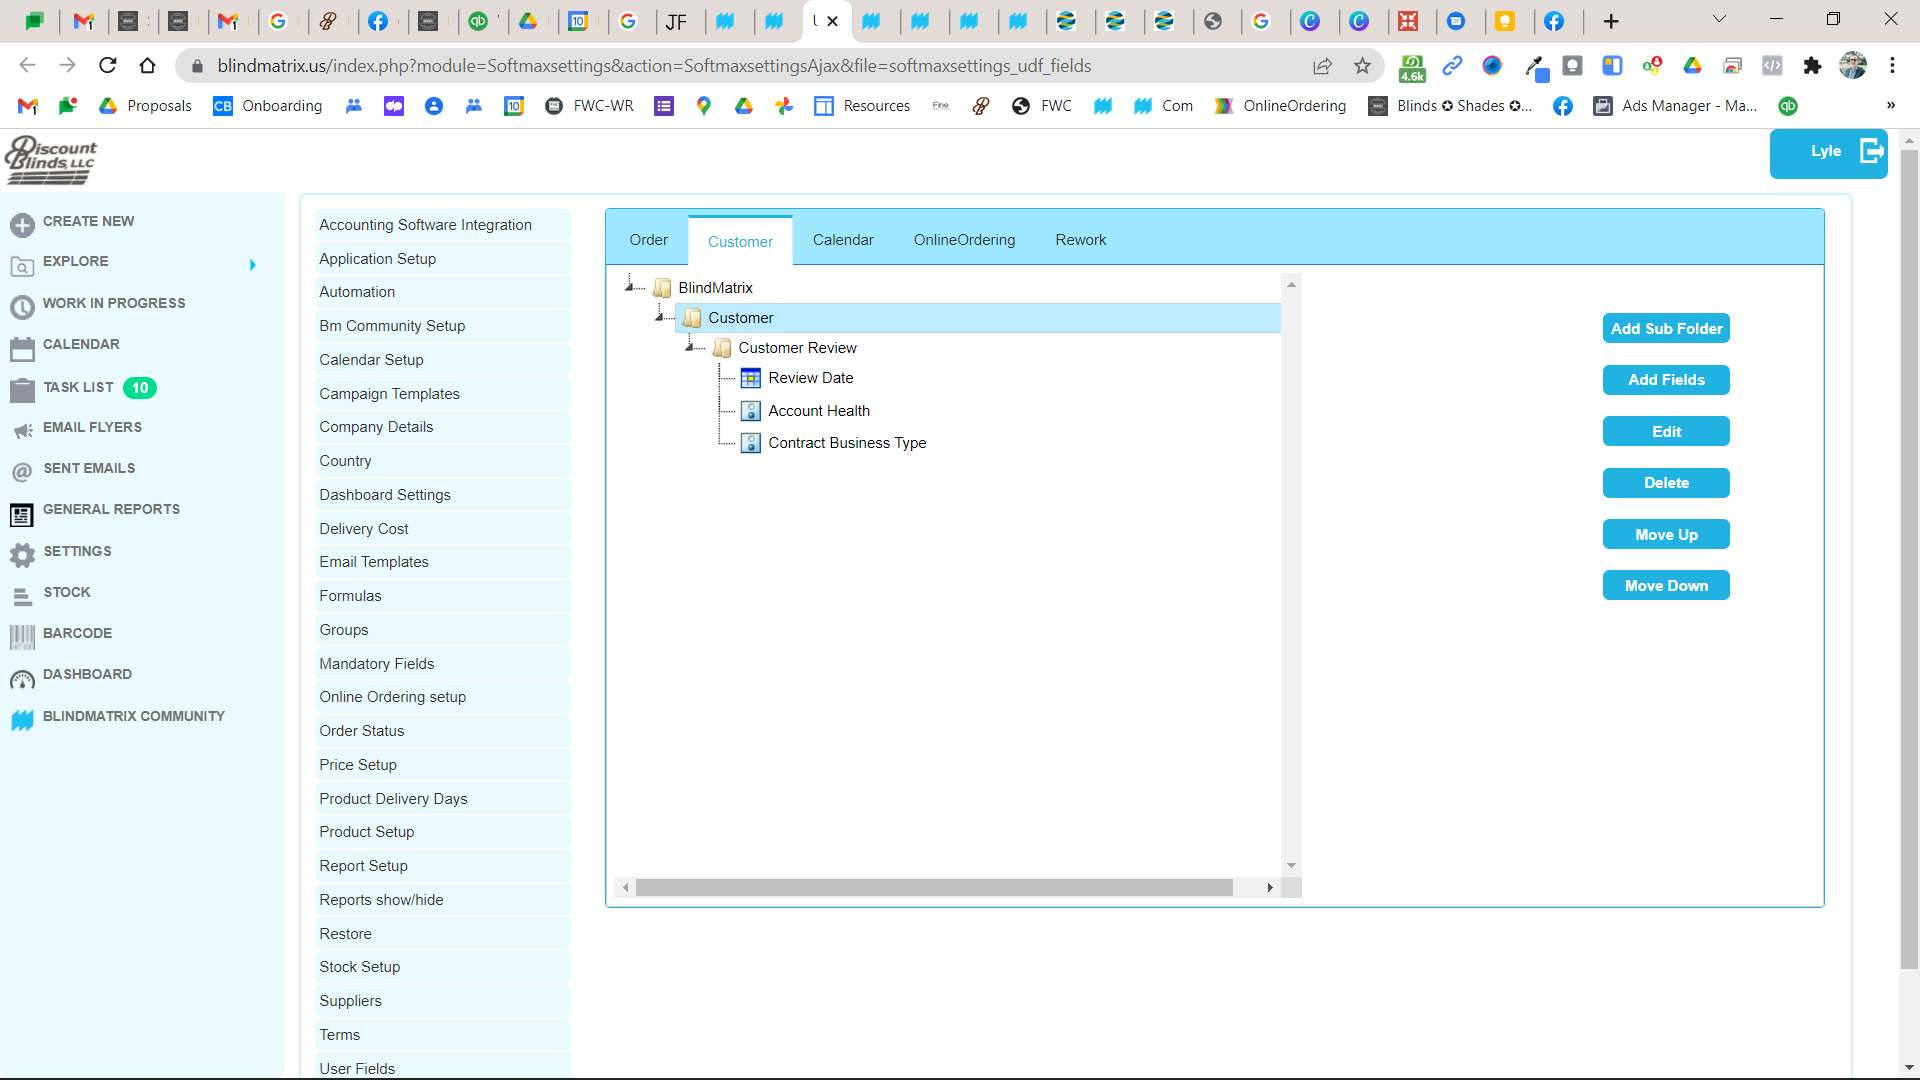Viewport: 1920px width, 1080px height.
Task: Open BlindMatrix Community sidebar icon
Action: [x=22, y=720]
